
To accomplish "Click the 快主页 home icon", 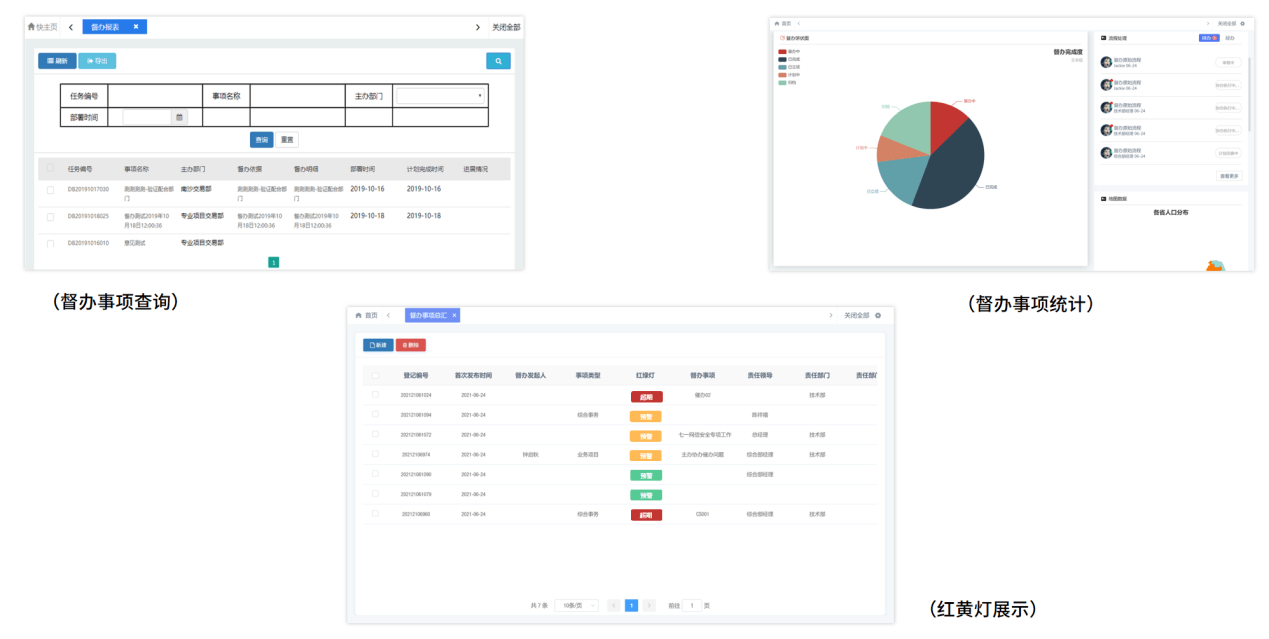I will pos(32,27).
